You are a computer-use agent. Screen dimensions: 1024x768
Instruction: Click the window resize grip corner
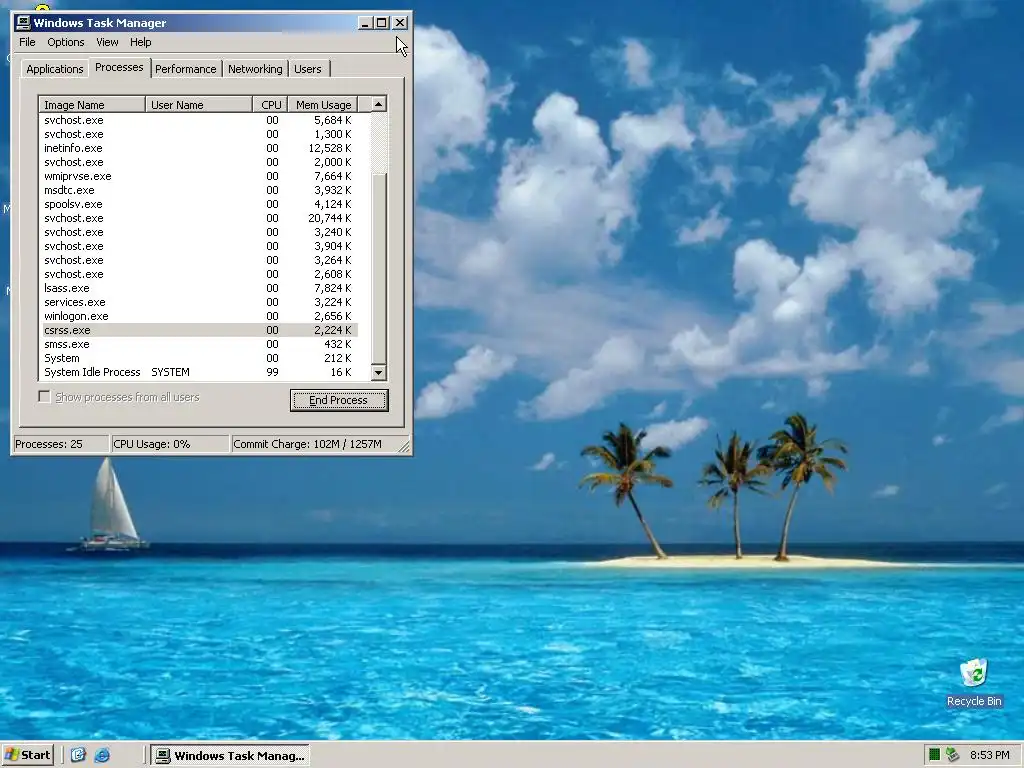(404, 447)
